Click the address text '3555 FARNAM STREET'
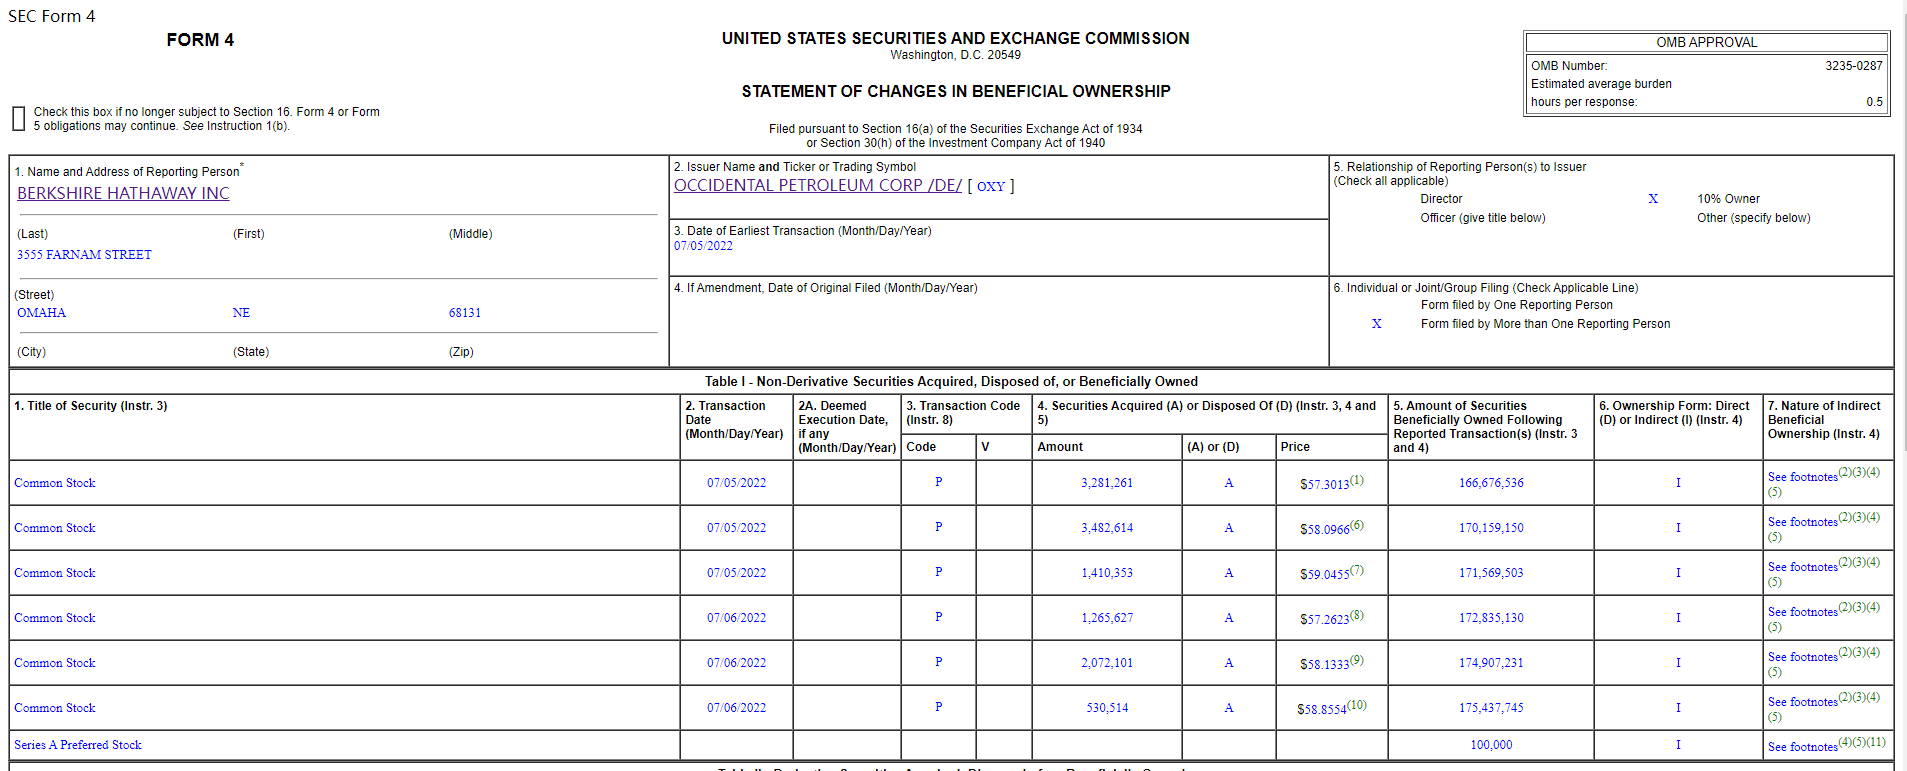 (x=84, y=255)
